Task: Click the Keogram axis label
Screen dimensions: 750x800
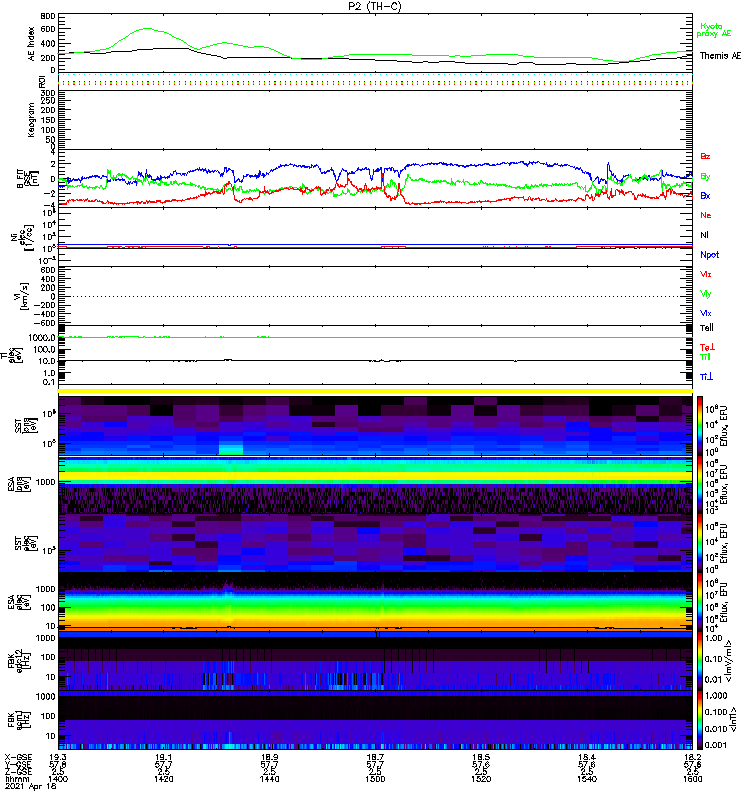Action: [x=32, y=120]
